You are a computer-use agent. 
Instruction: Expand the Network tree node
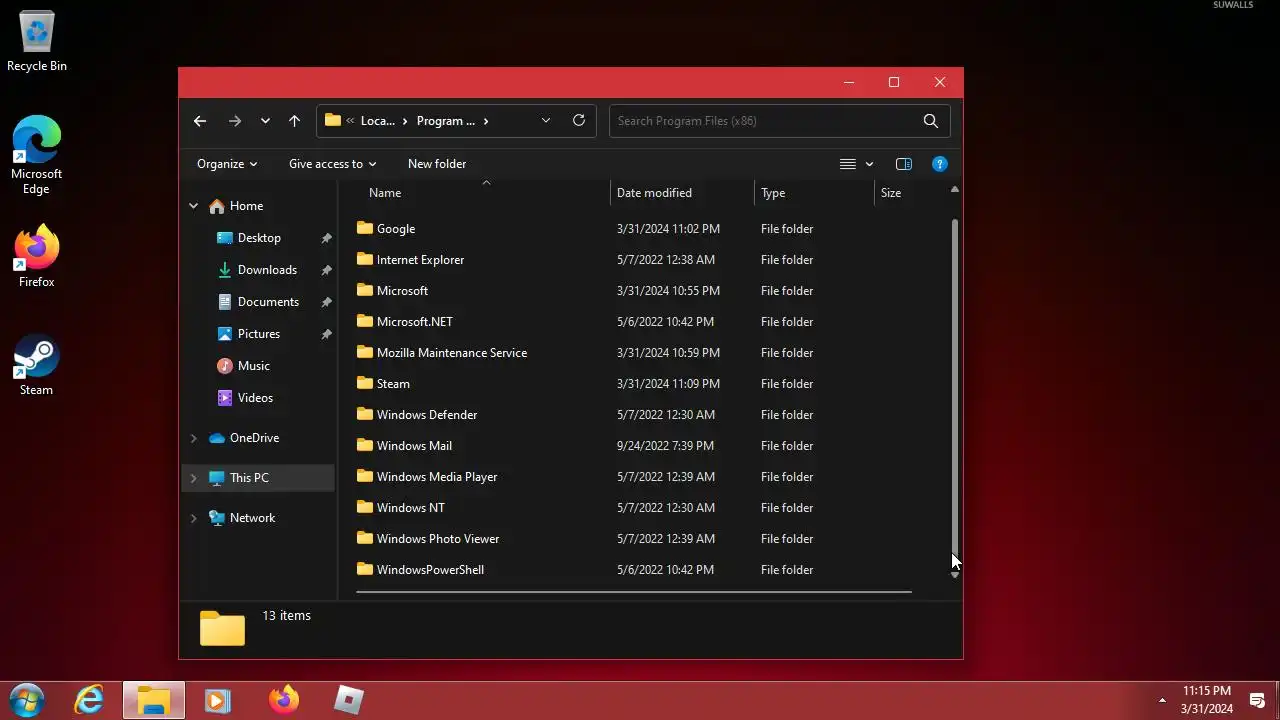pos(193,518)
